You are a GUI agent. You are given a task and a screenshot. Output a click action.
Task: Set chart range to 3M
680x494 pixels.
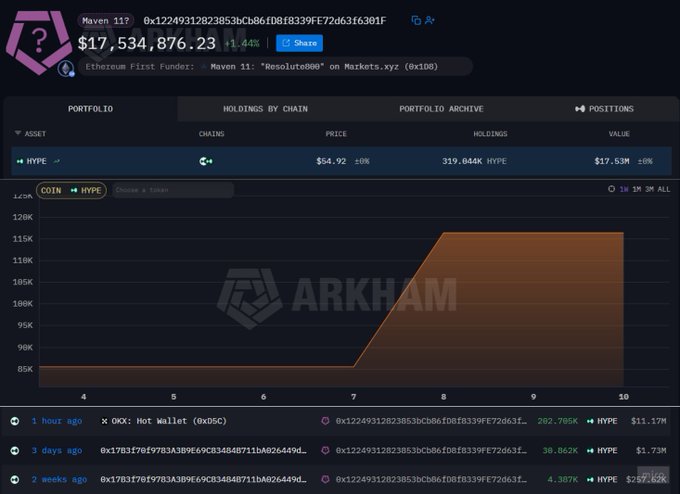[649, 190]
